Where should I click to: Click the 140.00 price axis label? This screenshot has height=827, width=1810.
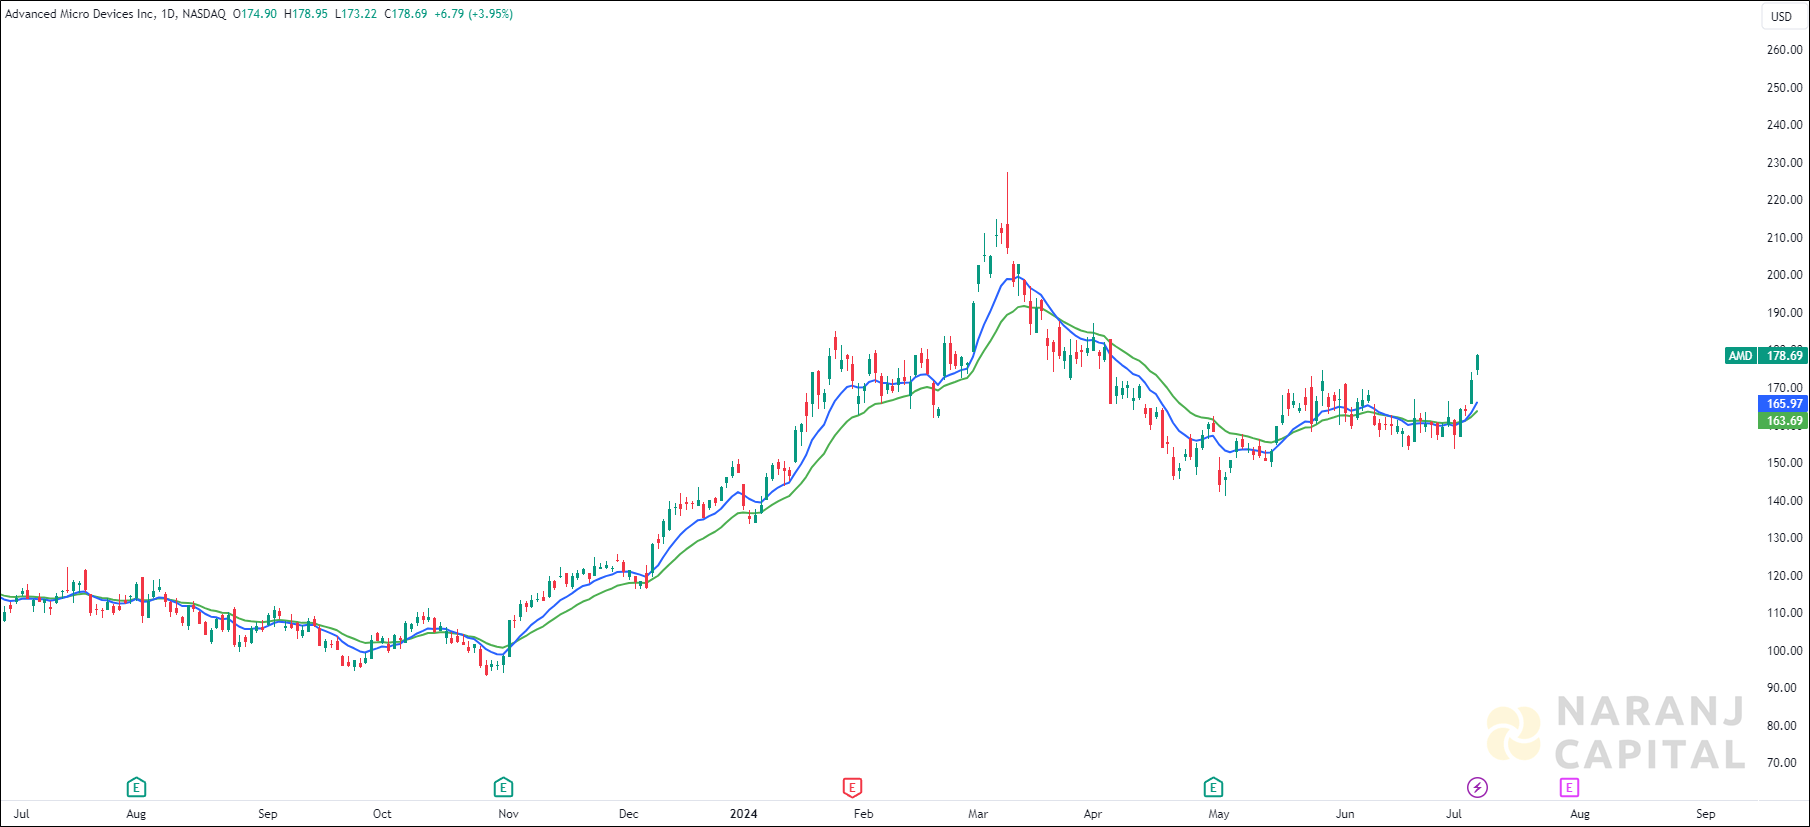coord(1784,501)
